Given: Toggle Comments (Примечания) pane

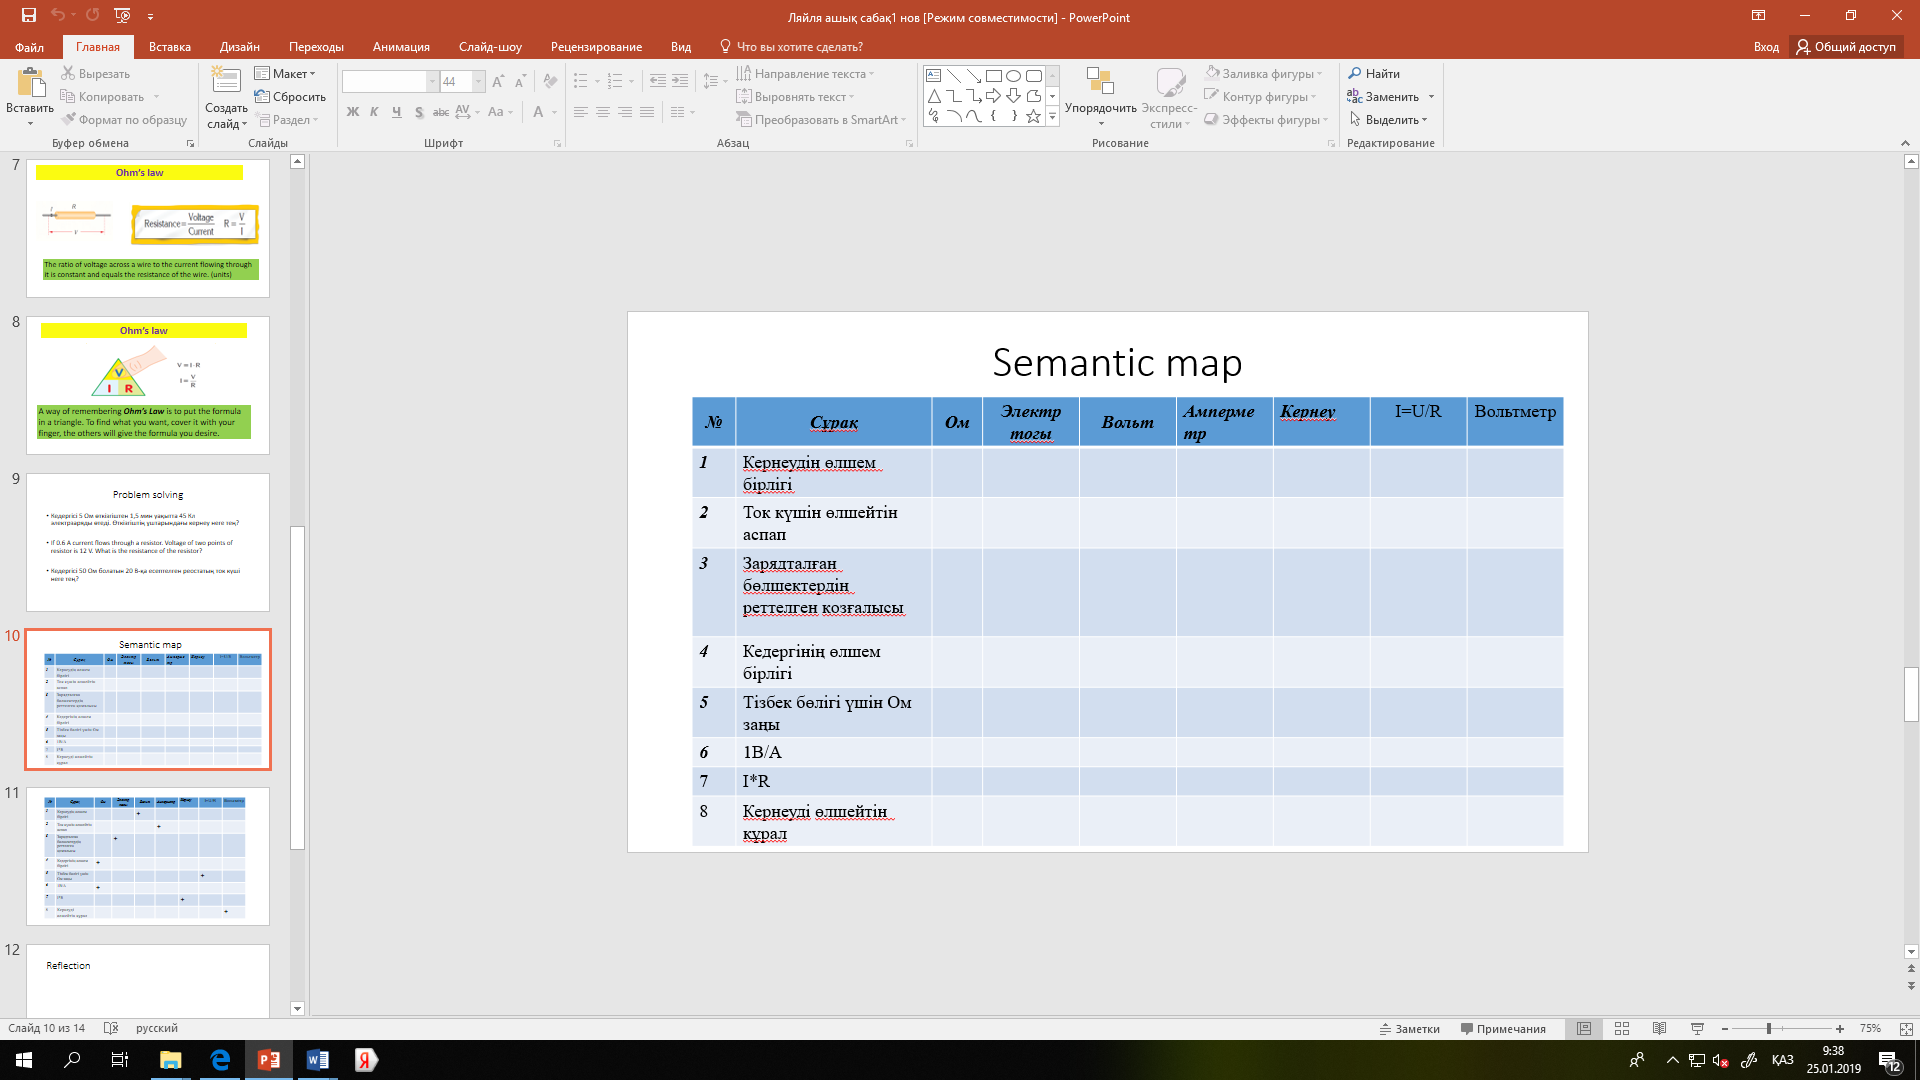Looking at the screenshot, I should [x=1502, y=1028].
